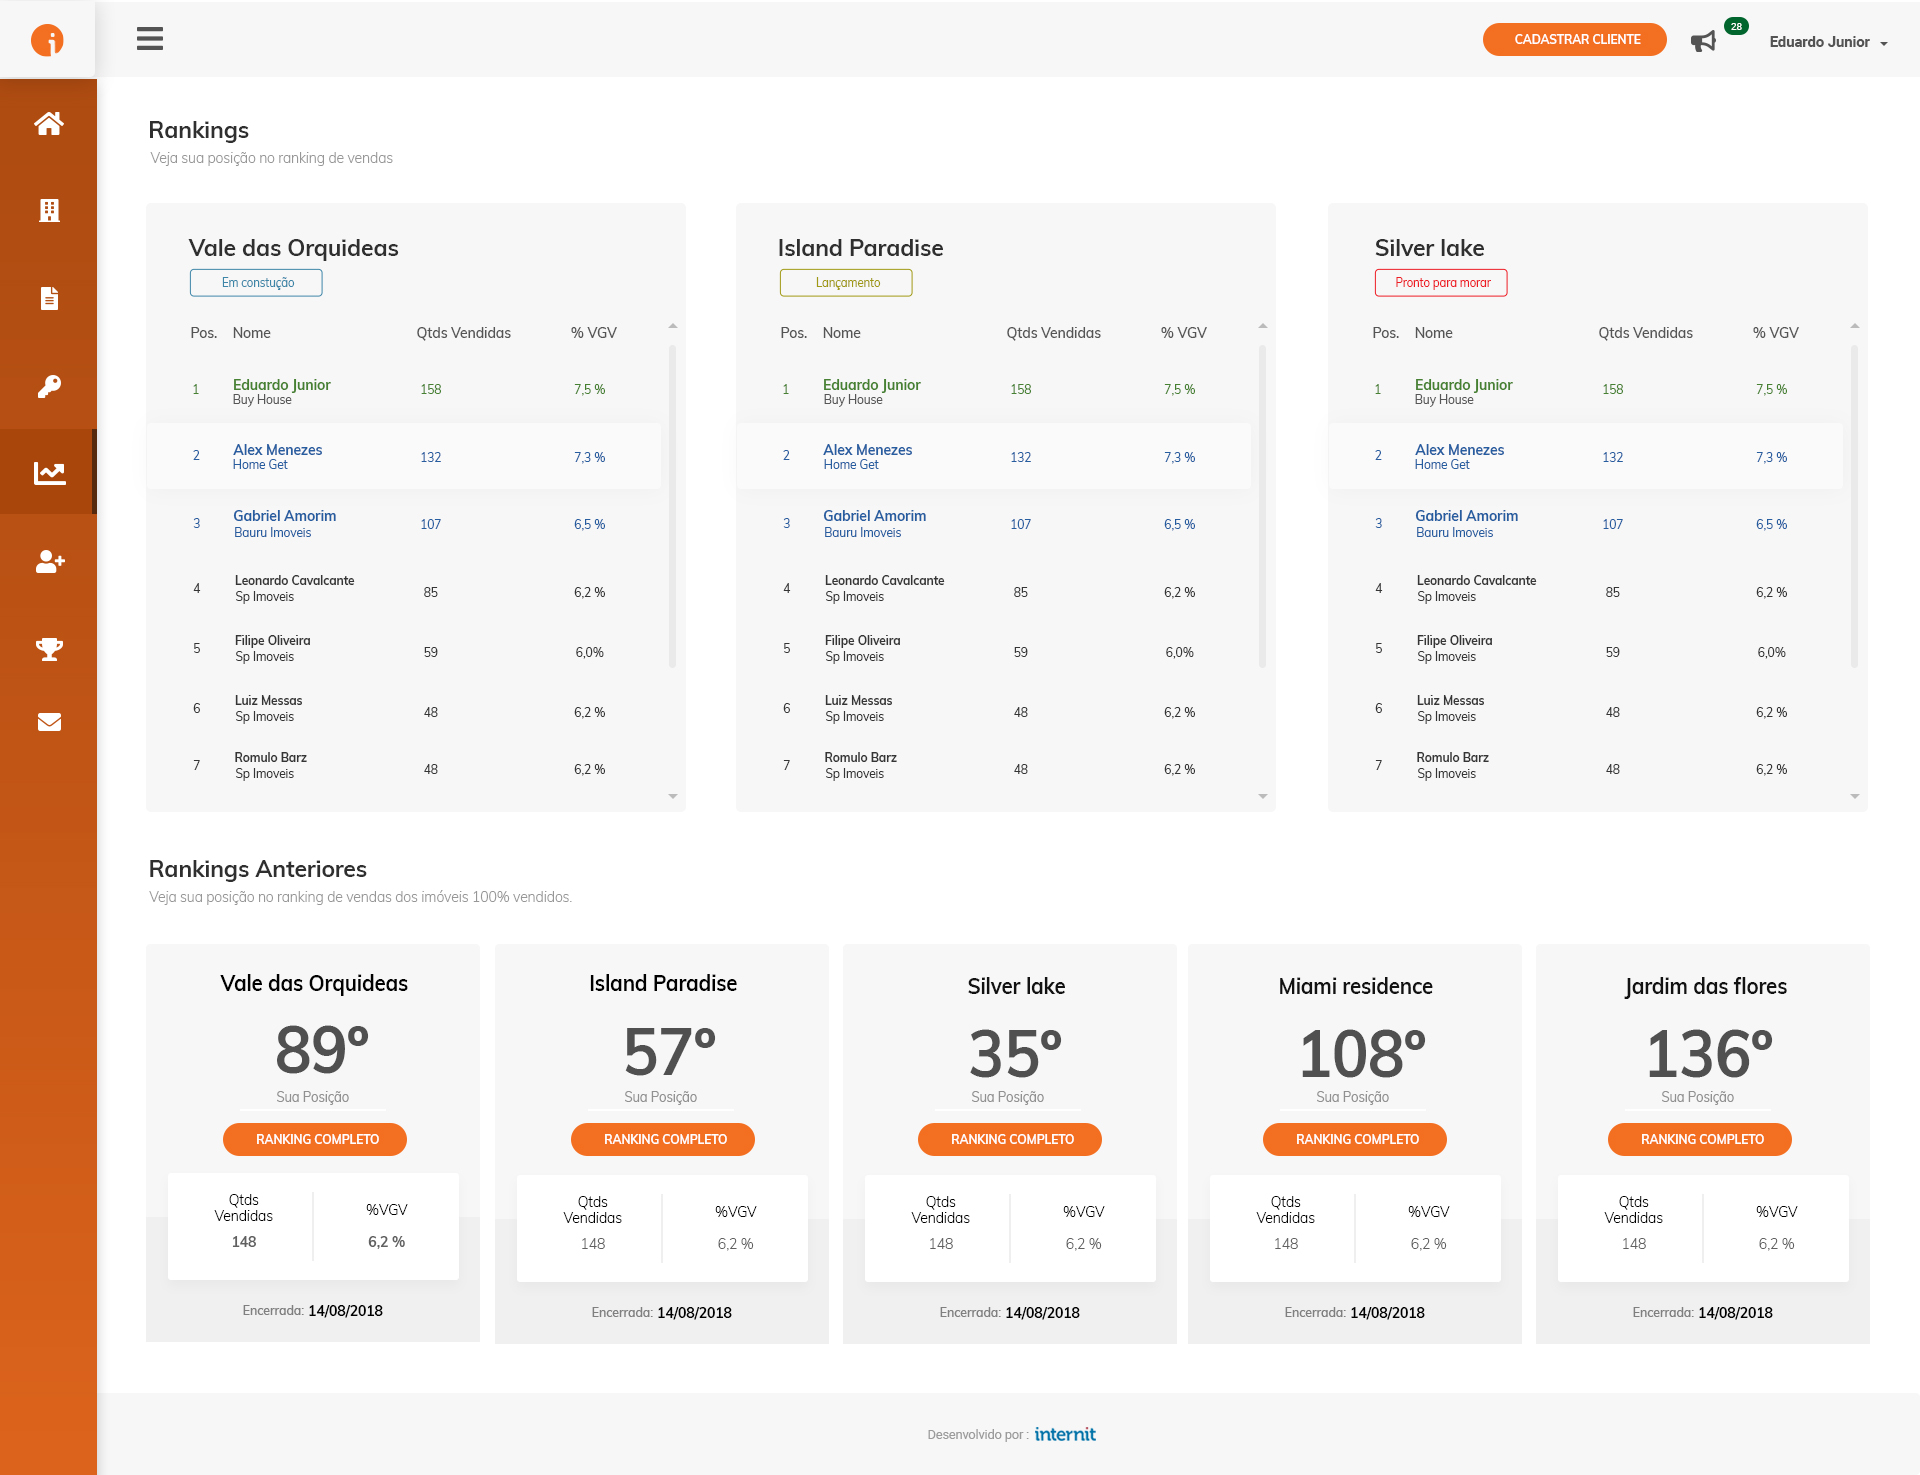This screenshot has height=1475, width=1920.
Task: Open the rankings chart icon in sidebar
Action: [x=48, y=473]
